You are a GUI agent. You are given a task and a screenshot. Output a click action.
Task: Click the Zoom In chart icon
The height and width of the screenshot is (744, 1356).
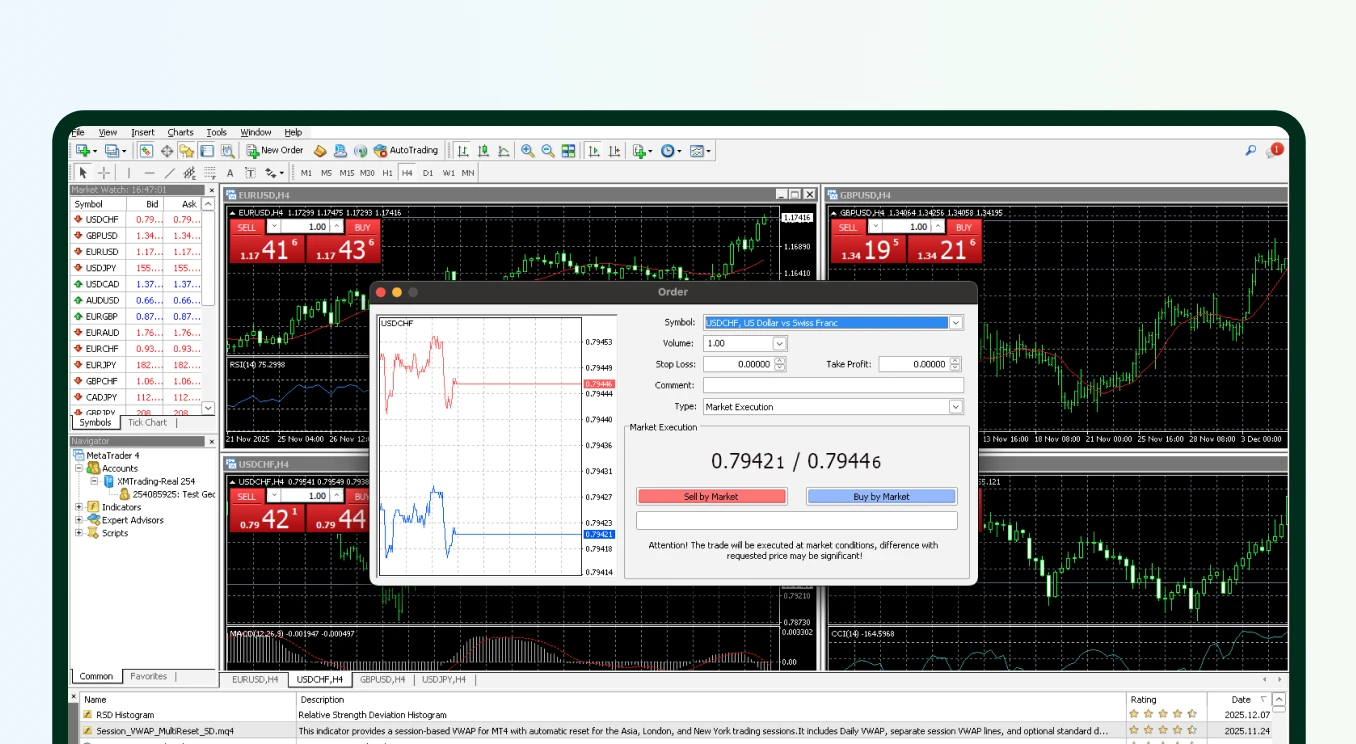[x=527, y=150]
